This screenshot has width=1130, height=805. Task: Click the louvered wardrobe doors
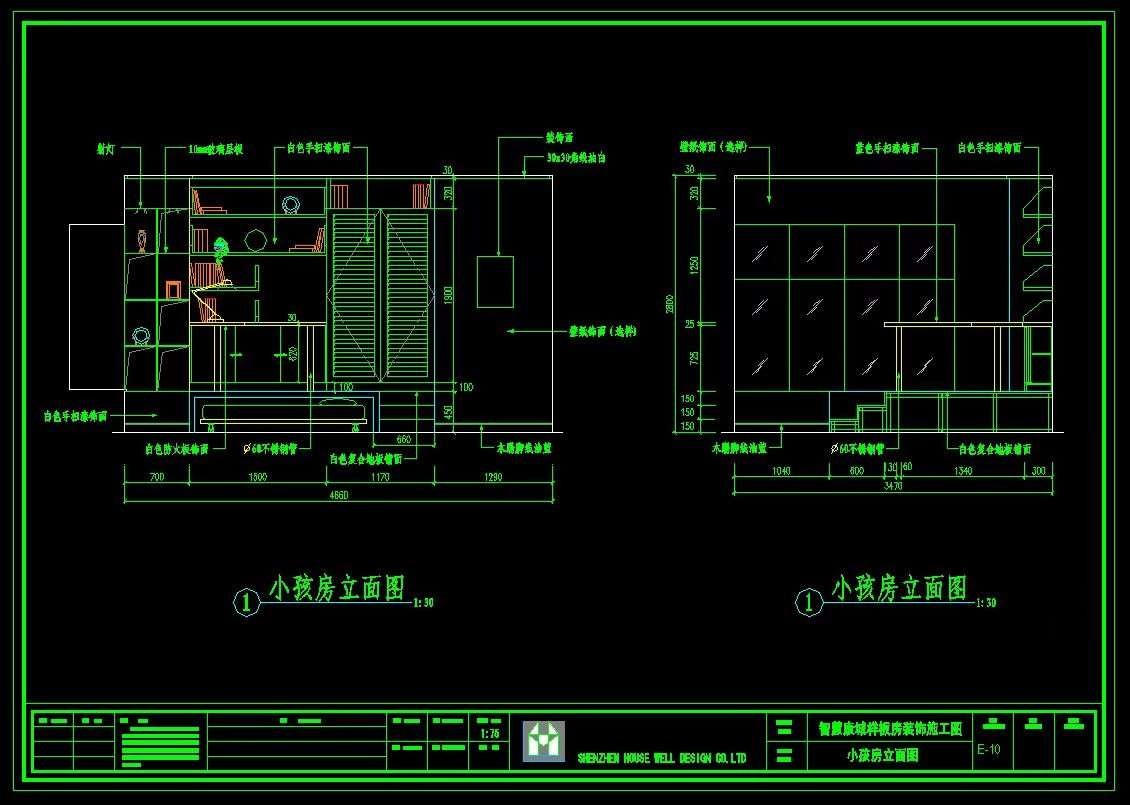[380, 294]
